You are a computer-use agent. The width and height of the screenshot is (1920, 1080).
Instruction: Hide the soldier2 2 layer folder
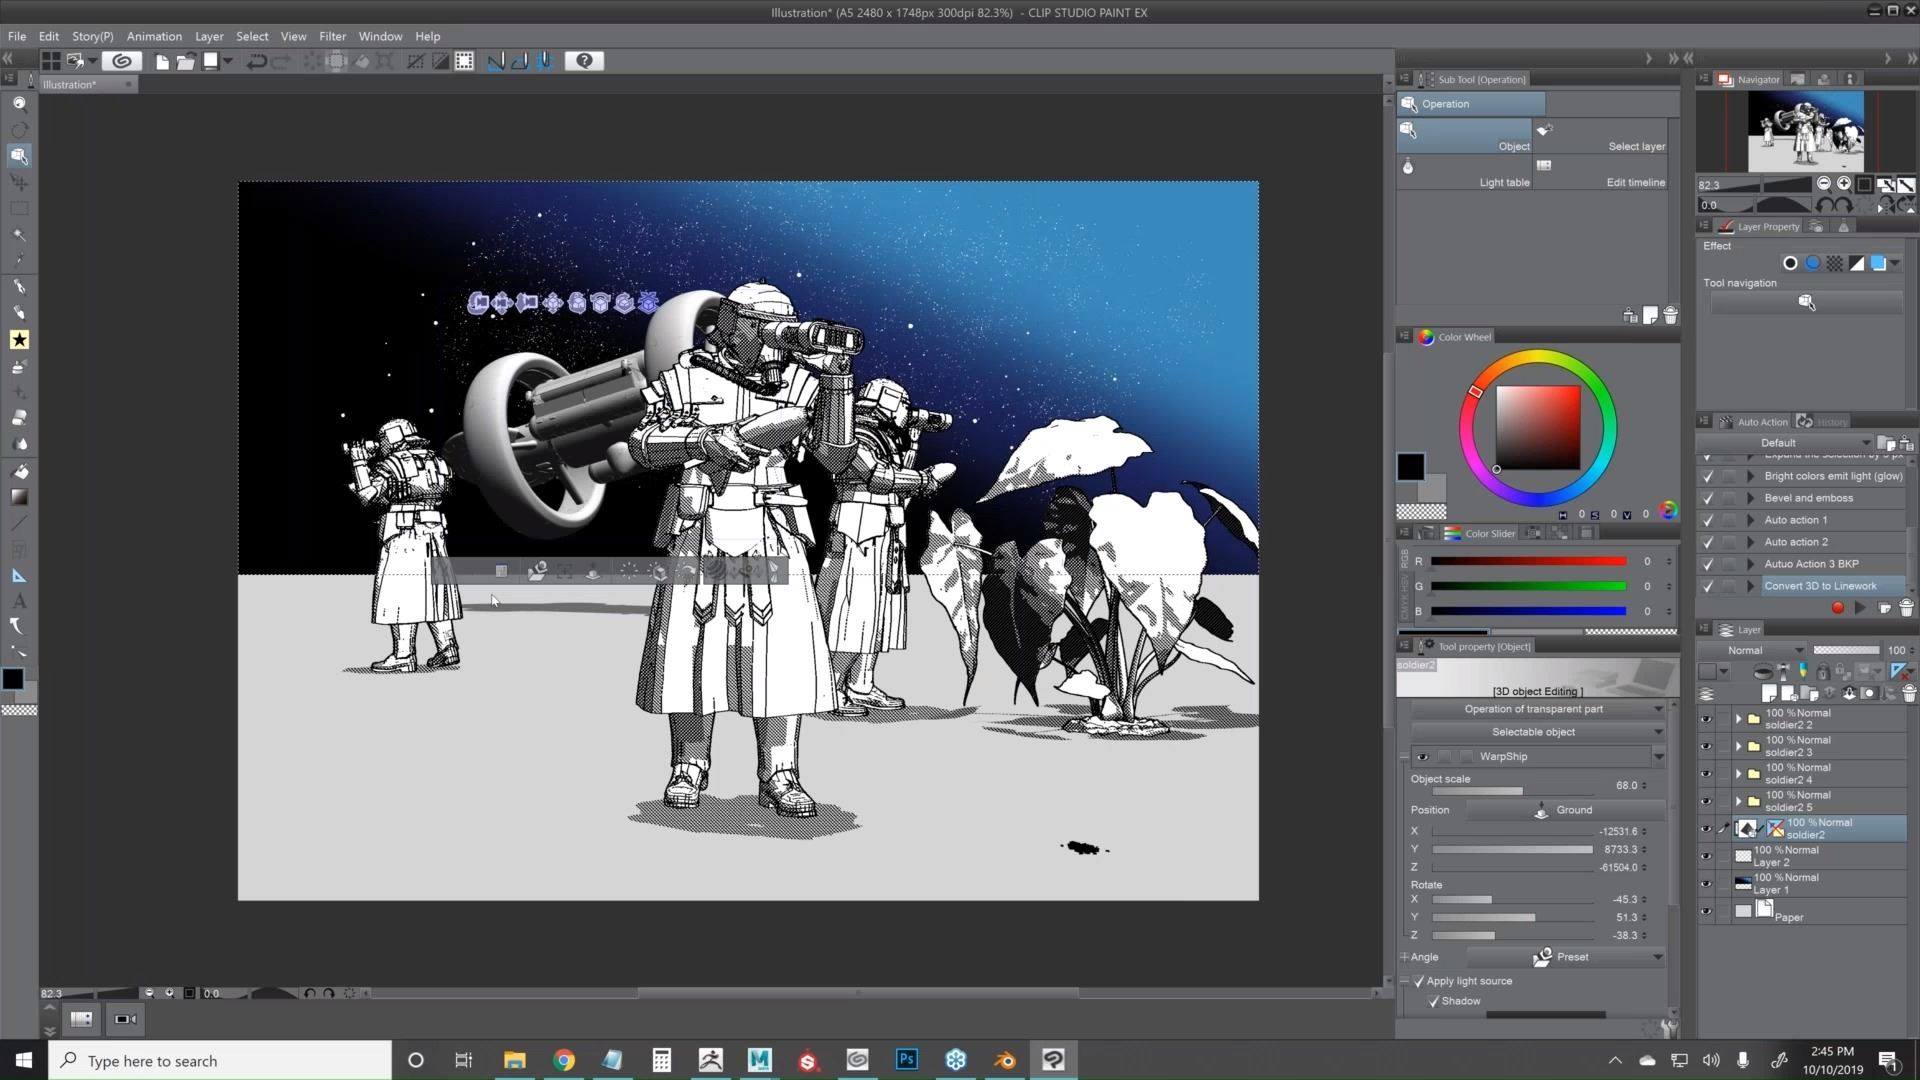click(x=1706, y=719)
